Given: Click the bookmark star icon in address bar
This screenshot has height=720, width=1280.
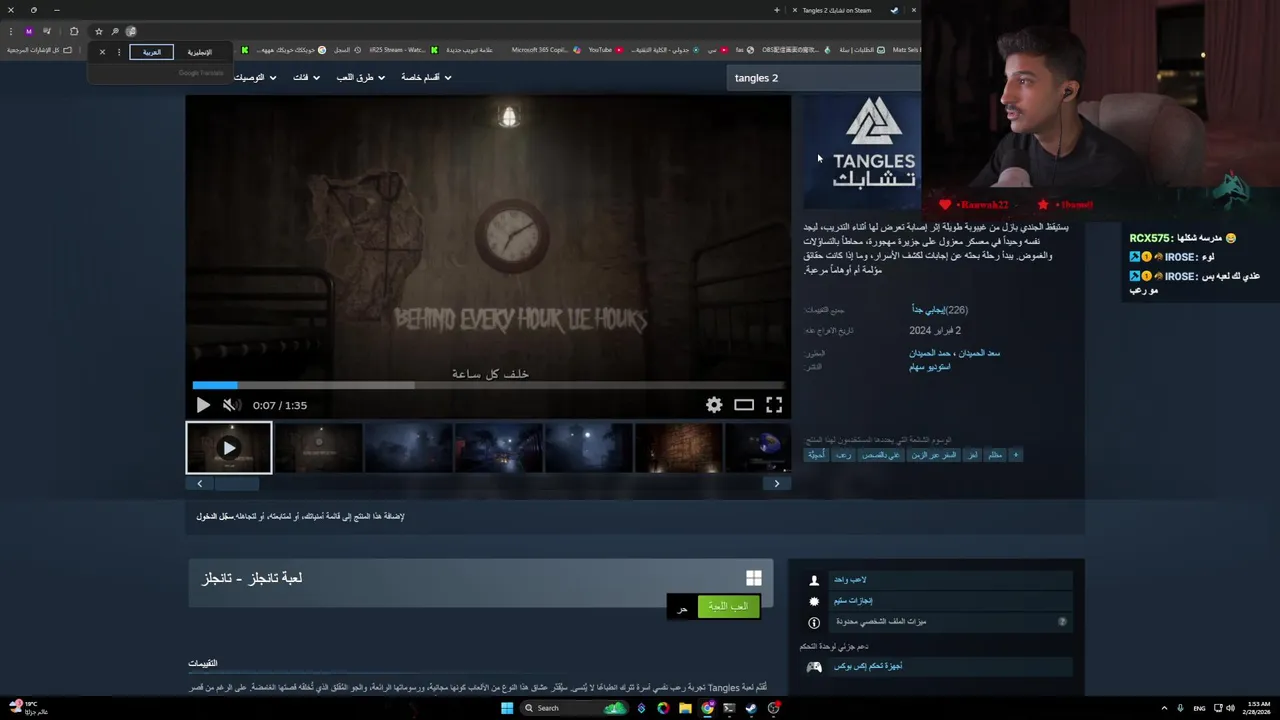Looking at the screenshot, I should pos(98,31).
